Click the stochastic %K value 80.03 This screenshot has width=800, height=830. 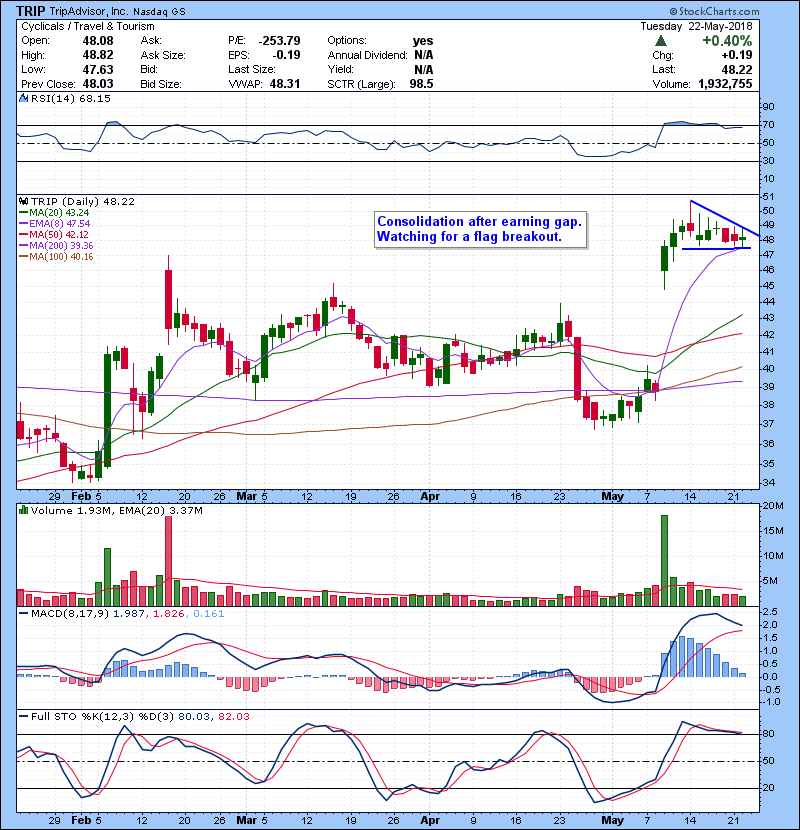point(193,716)
